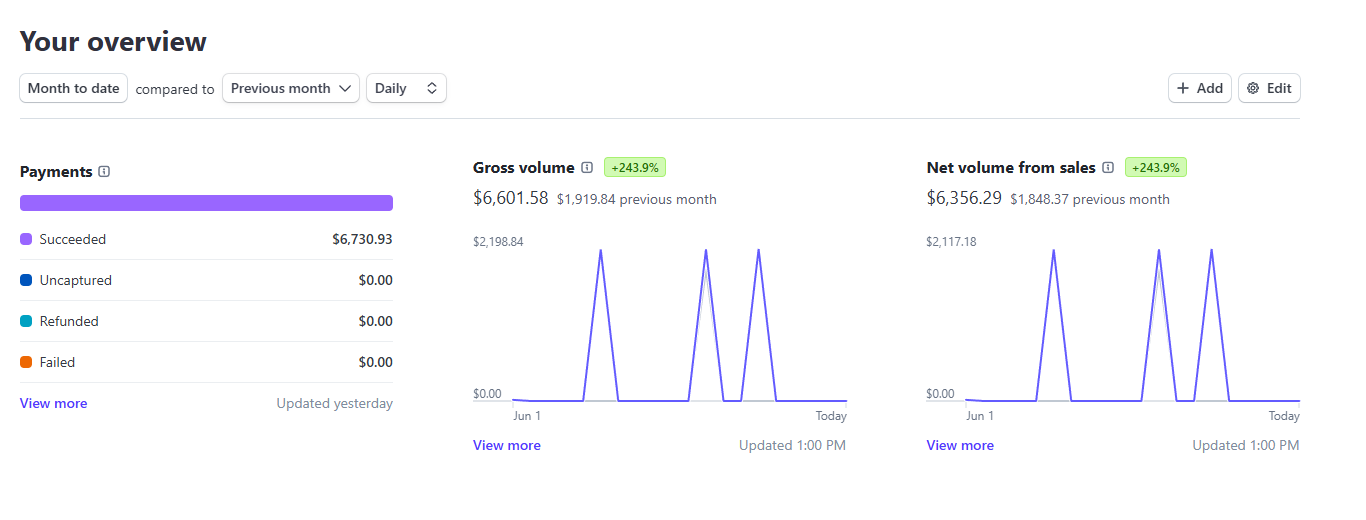Click the Your overview heading

pyautogui.click(x=113, y=42)
